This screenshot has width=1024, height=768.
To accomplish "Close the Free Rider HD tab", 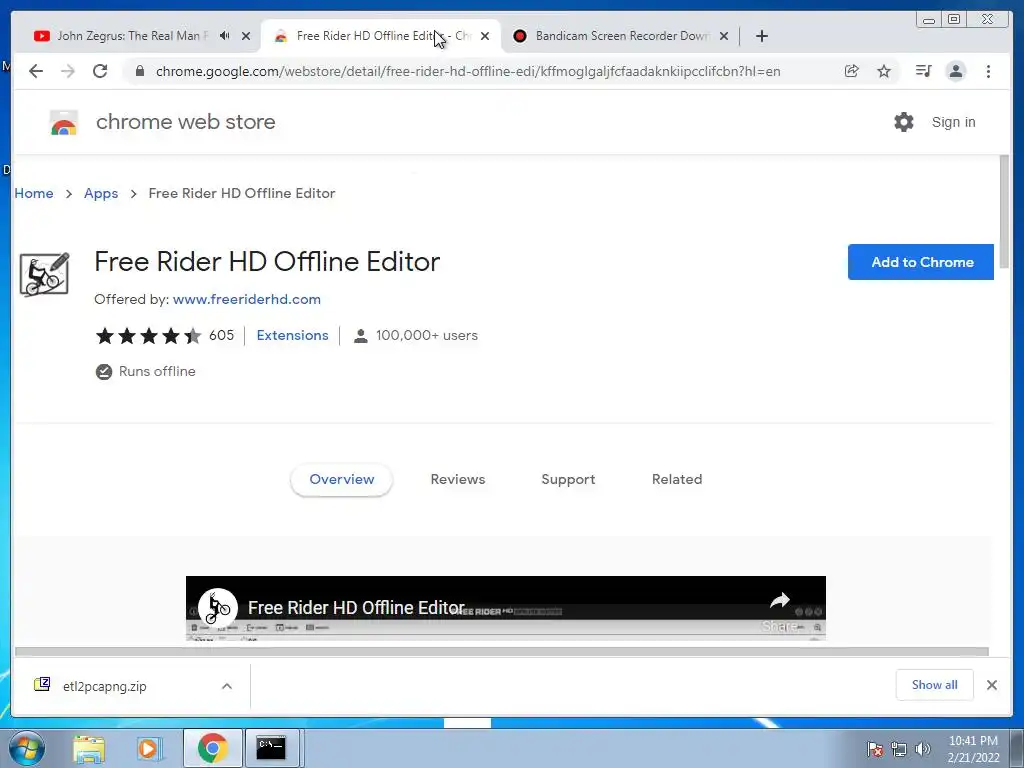I will [485, 36].
